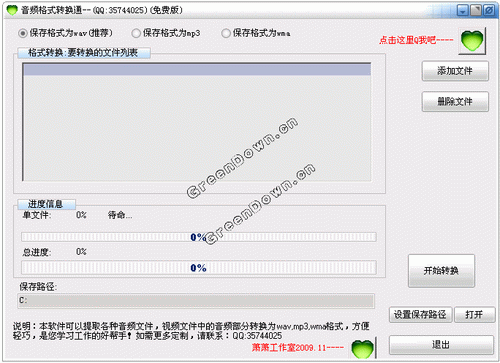Screen dimensions: 500x363
Task: Click the 删除文件 delete file button
Action: (x=455, y=102)
